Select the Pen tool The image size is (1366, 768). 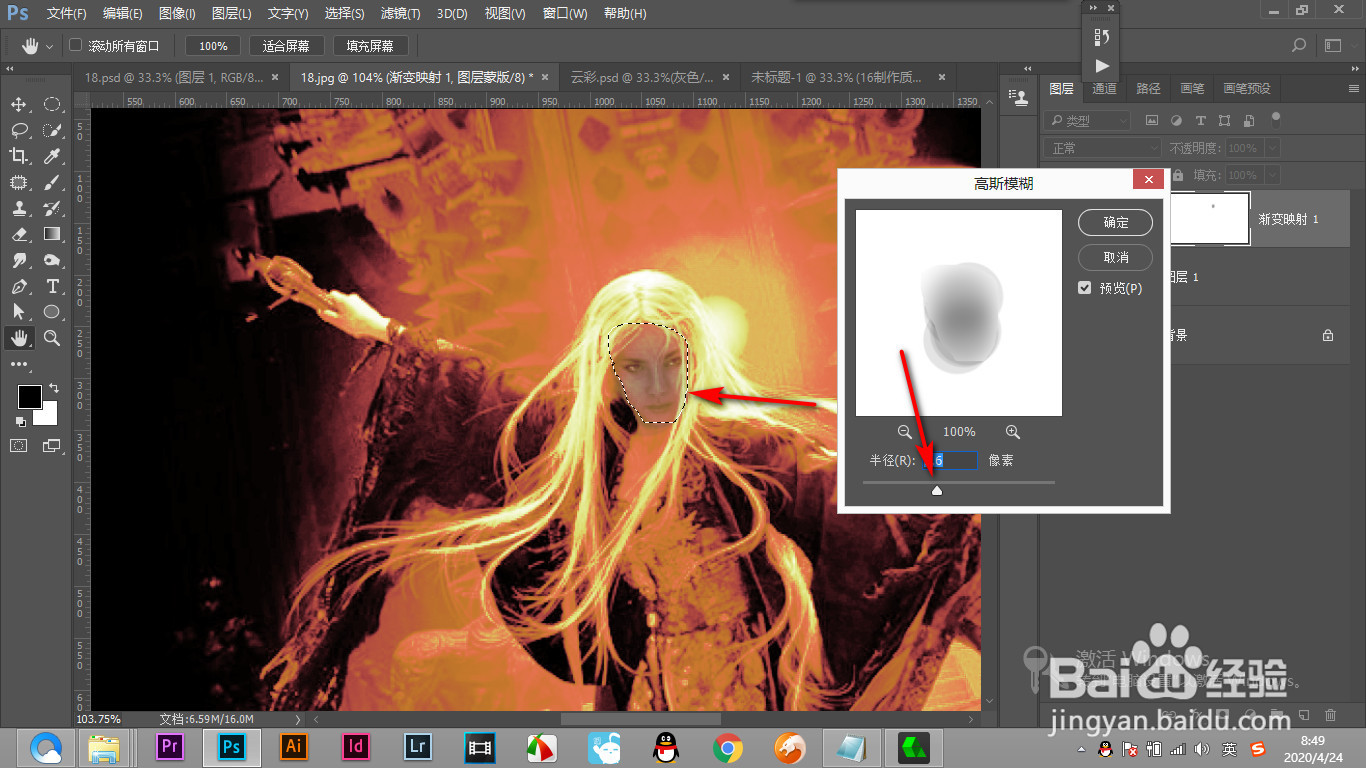(x=19, y=286)
